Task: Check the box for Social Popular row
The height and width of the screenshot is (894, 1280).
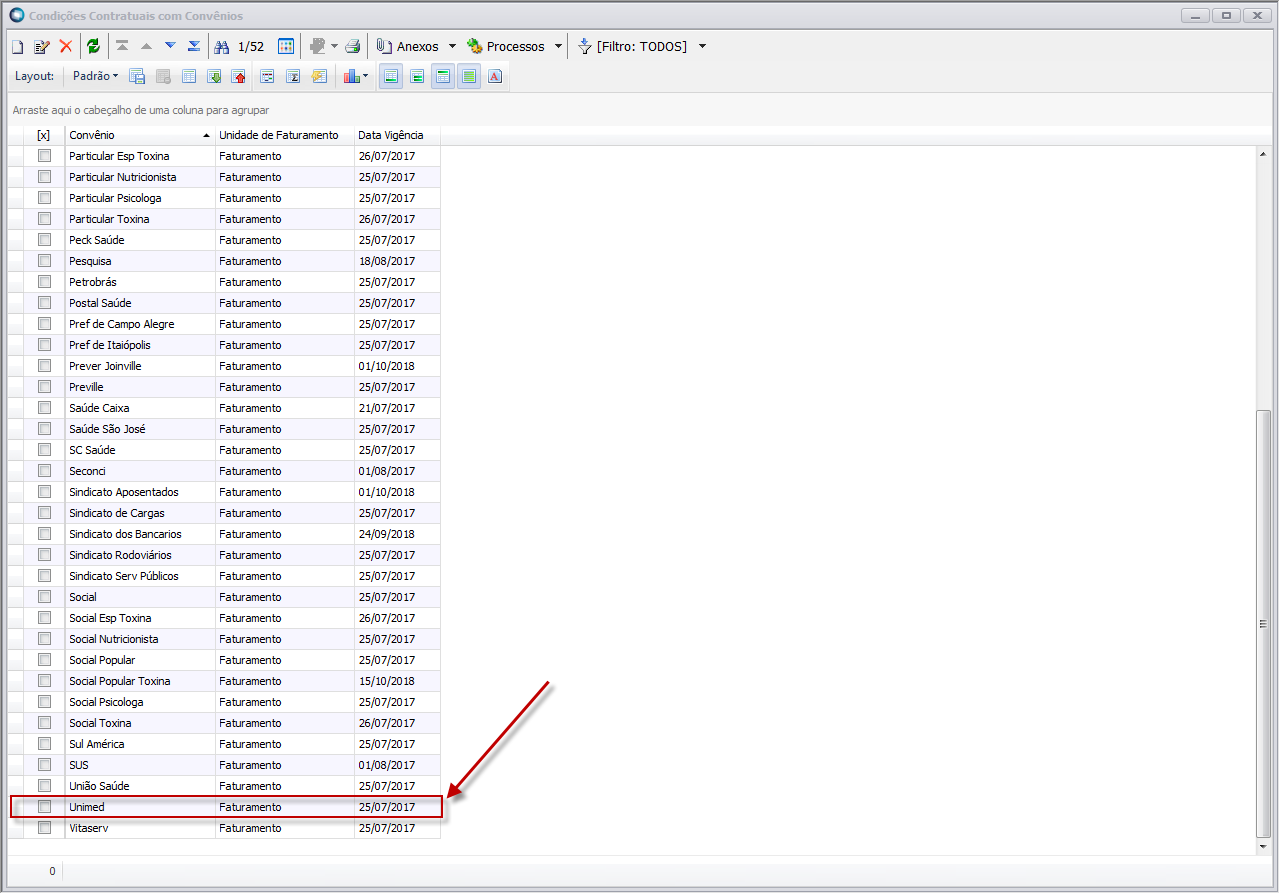Action: tap(44, 660)
